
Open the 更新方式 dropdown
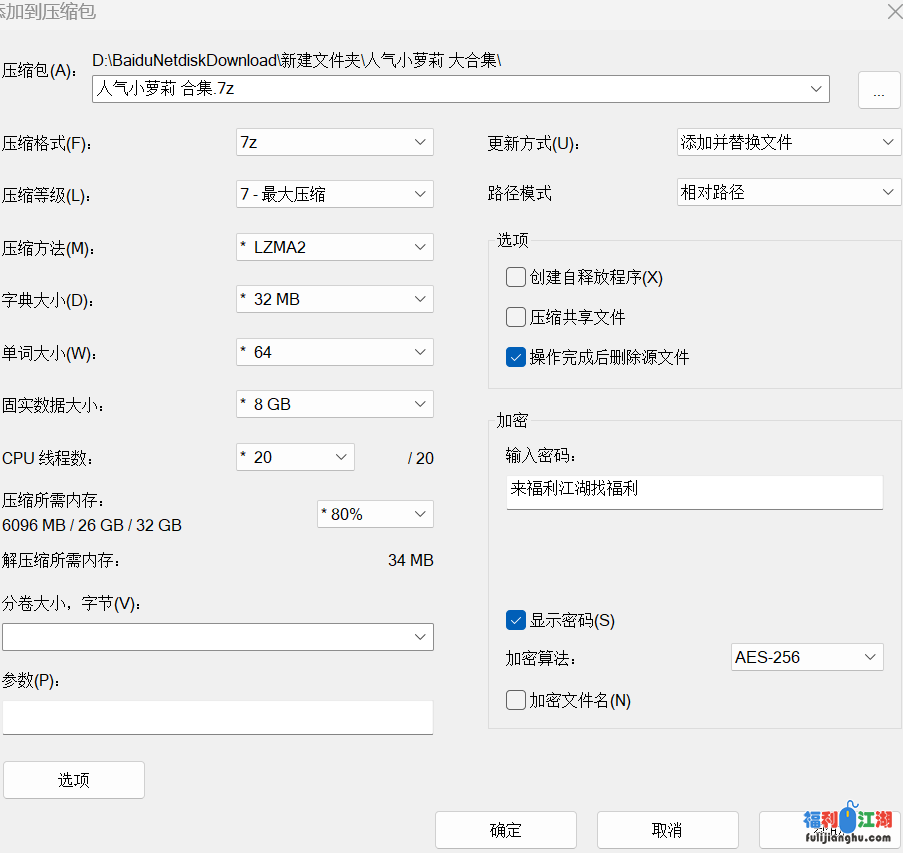pyautogui.click(x=789, y=142)
